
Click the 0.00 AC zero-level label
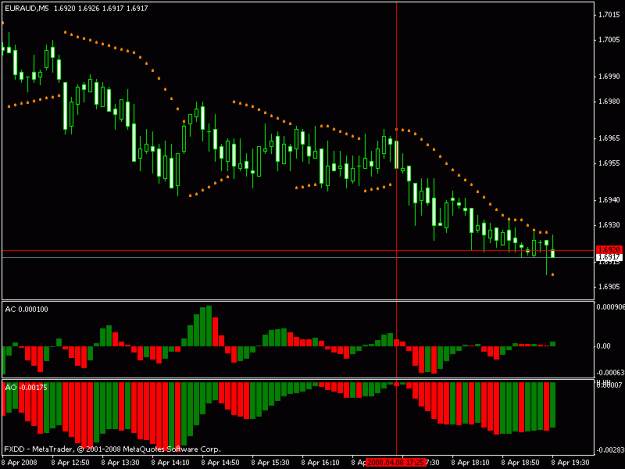click(x=603, y=346)
